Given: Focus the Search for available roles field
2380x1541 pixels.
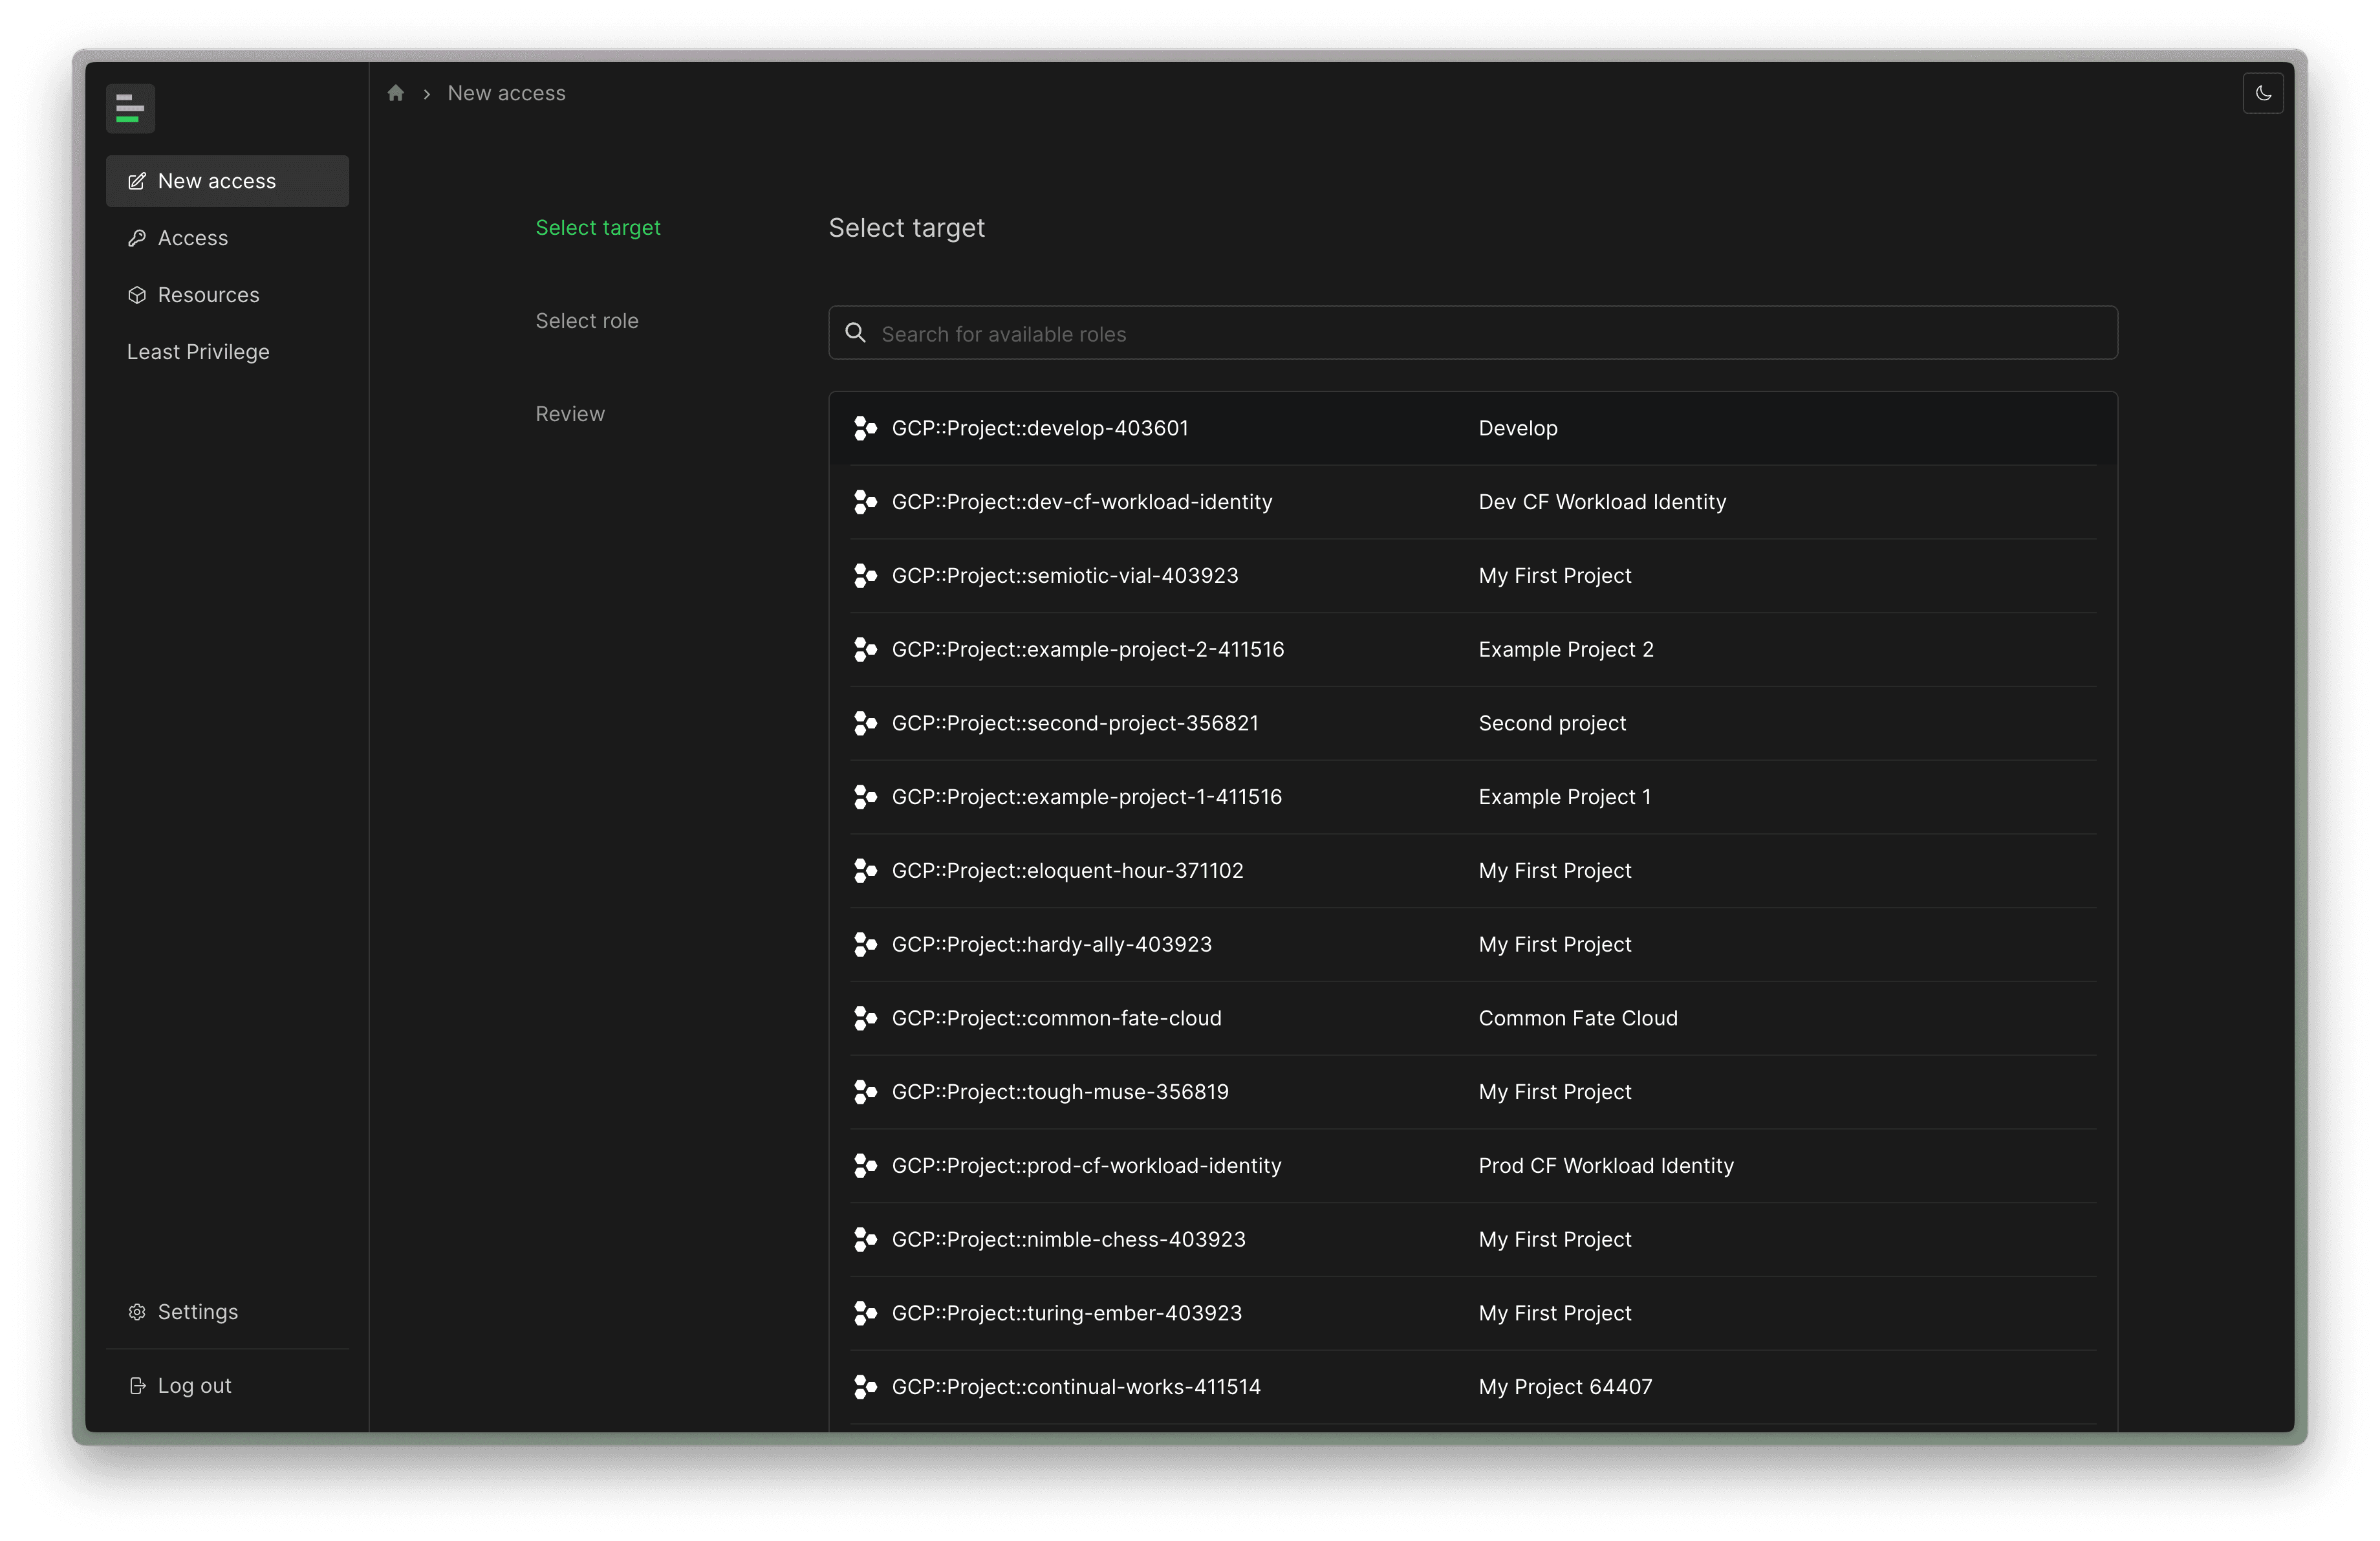Looking at the screenshot, I should (1473, 333).
